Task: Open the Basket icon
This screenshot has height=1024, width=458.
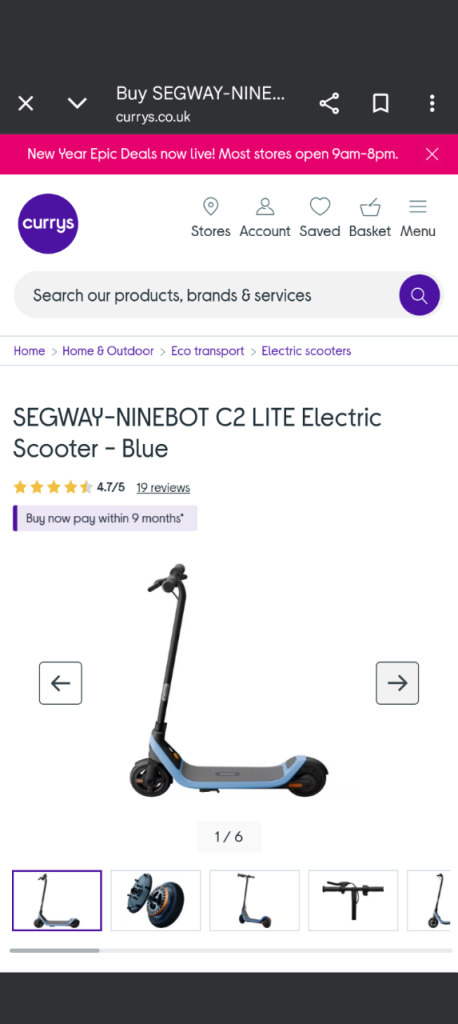Action: 370,218
